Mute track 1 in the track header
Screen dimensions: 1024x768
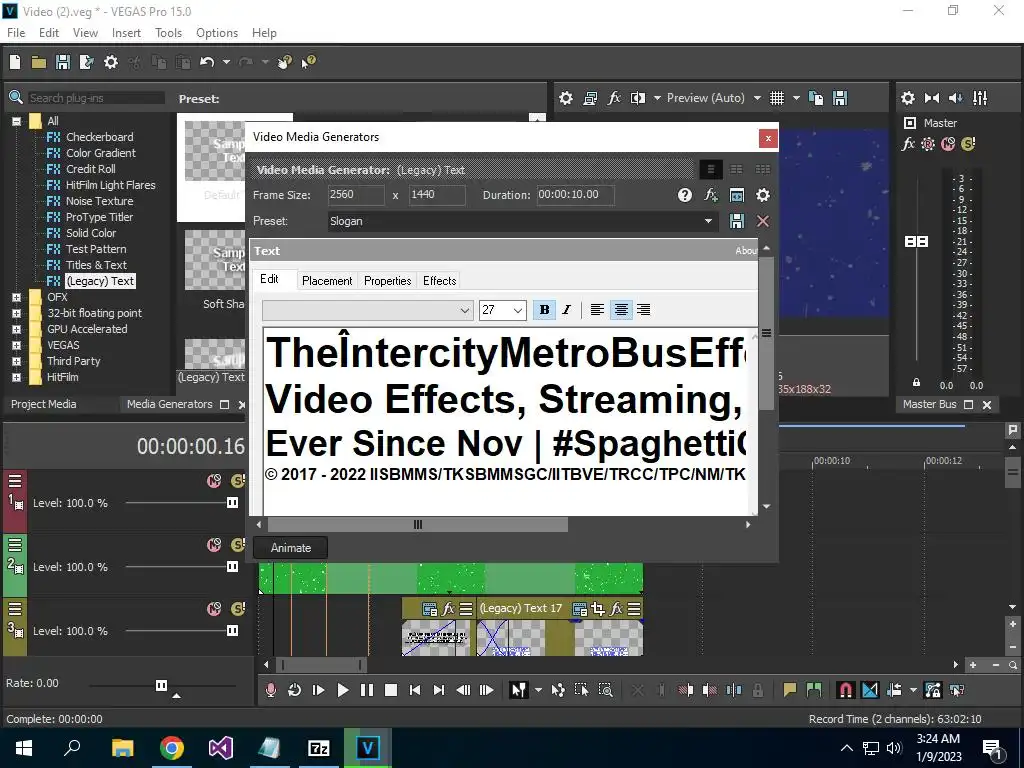pyautogui.click(x=214, y=481)
